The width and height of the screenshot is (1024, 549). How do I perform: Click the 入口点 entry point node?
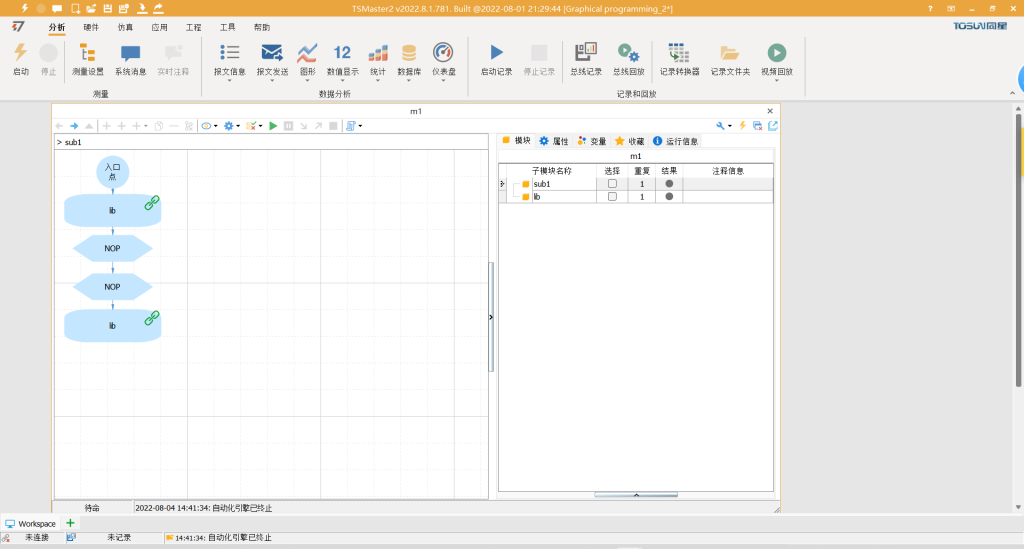click(x=112, y=172)
